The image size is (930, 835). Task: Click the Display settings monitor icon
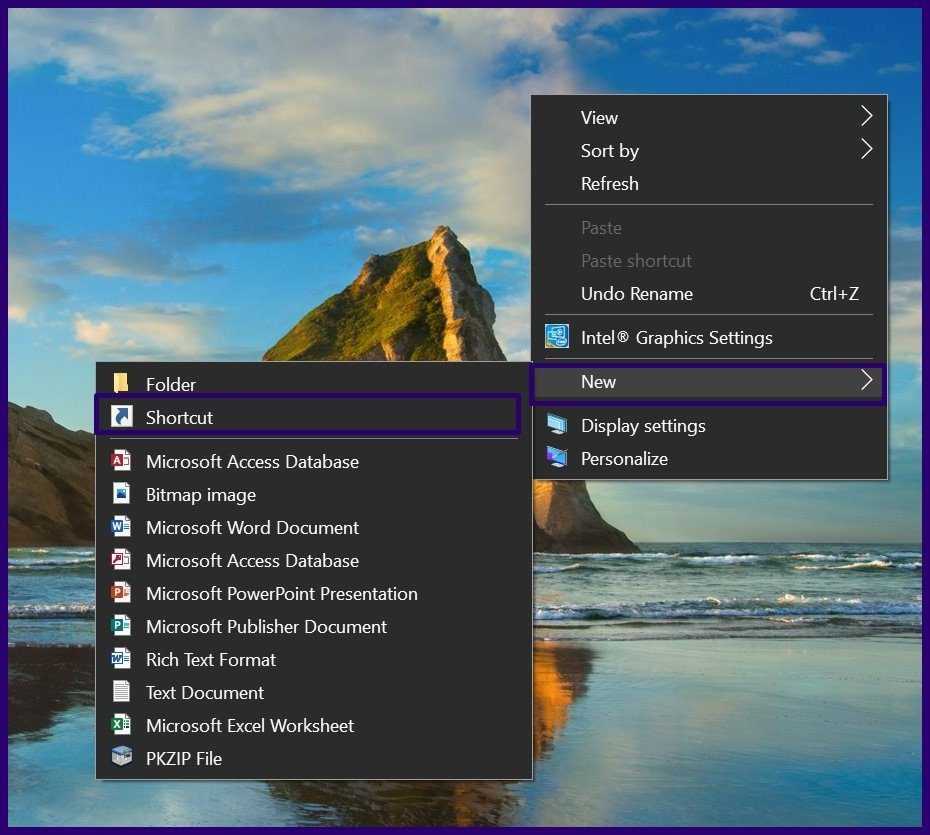[557, 425]
